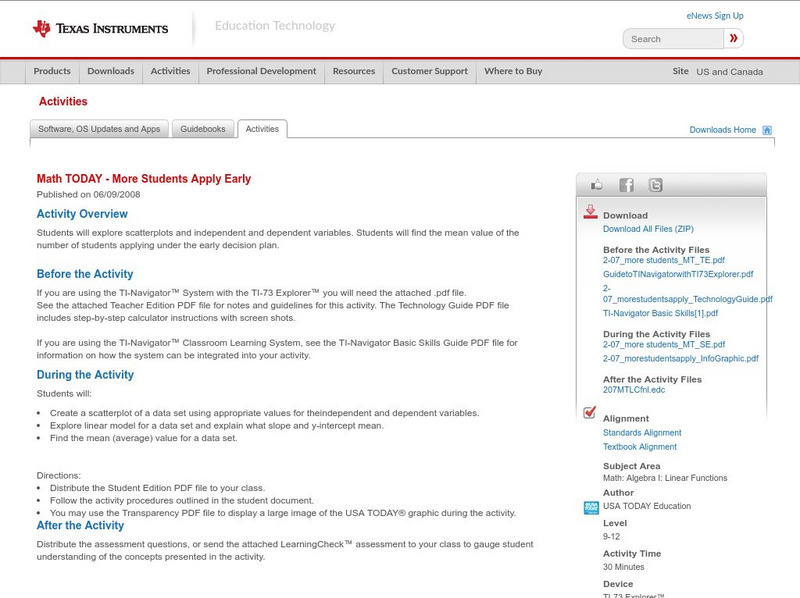Click 'Math: Algebra I: Linear Functions' text

665,478
